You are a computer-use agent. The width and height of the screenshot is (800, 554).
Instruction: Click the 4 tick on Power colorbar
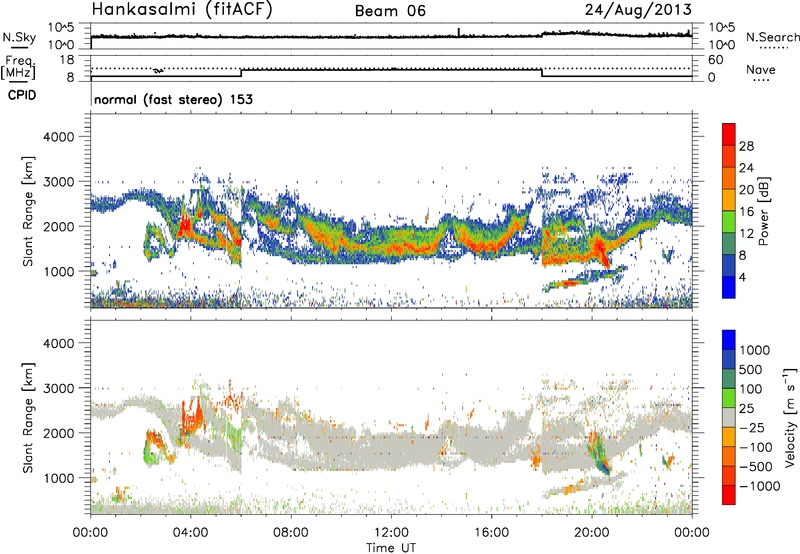click(743, 277)
